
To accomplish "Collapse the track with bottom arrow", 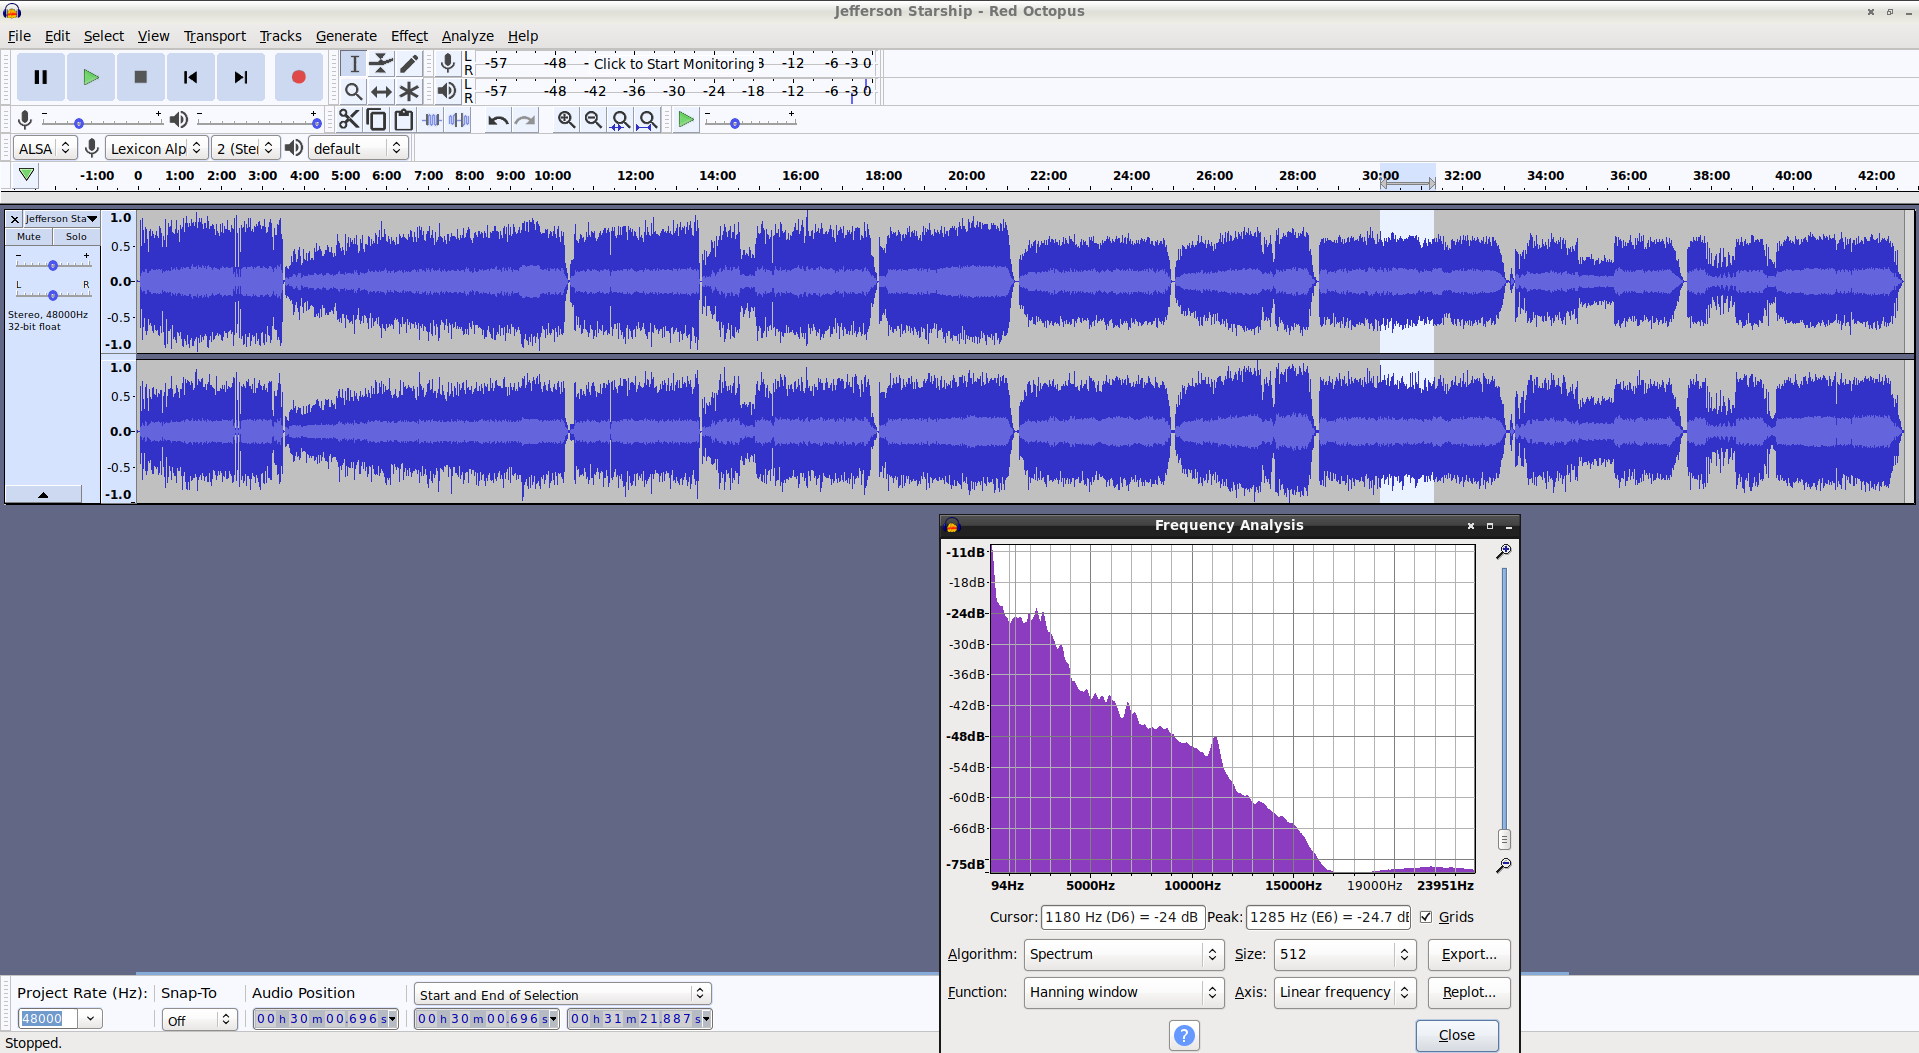I will click(x=43, y=494).
